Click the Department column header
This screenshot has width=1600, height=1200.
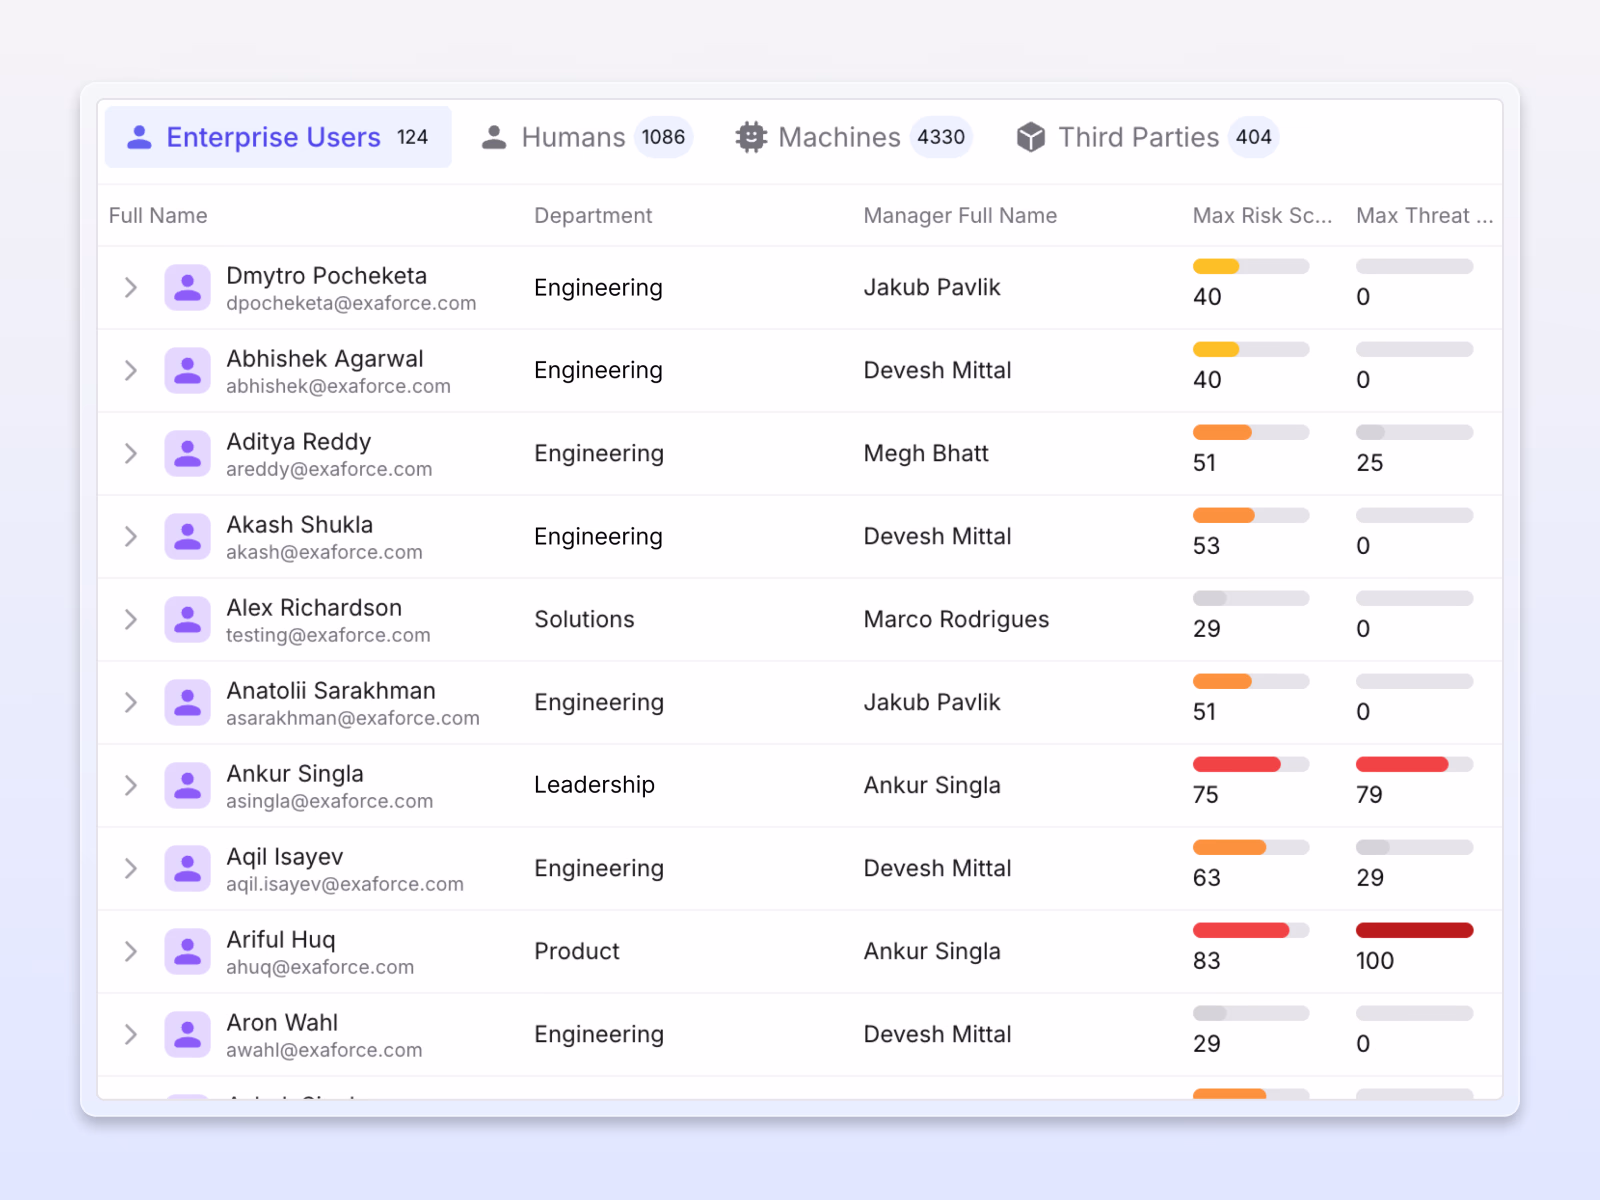[x=593, y=215]
